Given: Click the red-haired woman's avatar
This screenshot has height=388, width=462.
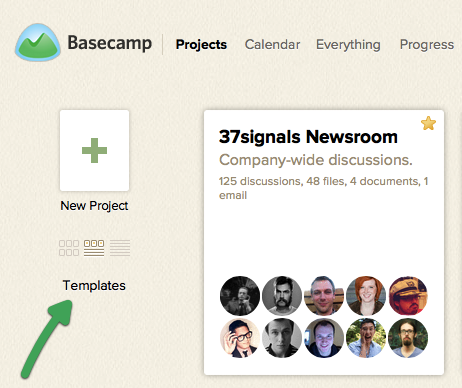Looking at the screenshot, I should [x=366, y=296].
